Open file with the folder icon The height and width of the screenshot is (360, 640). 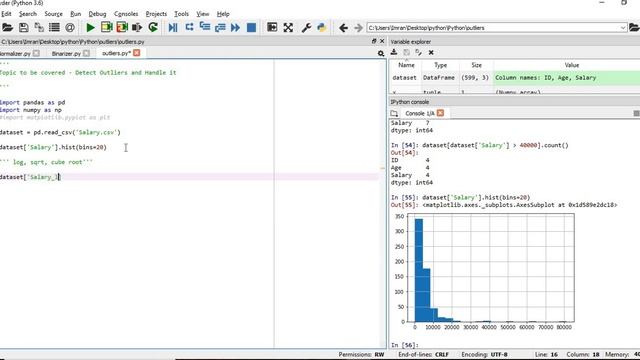7,28
